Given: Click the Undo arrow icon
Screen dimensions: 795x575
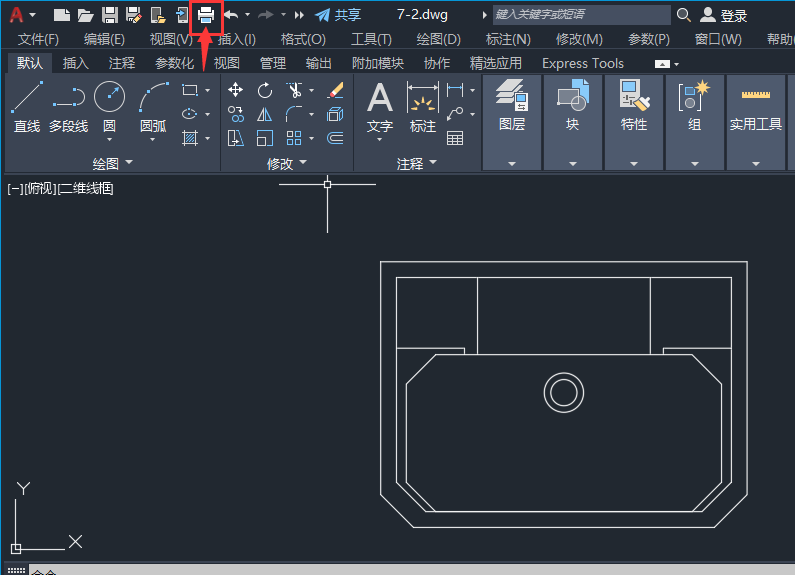Looking at the screenshot, I should [x=231, y=15].
